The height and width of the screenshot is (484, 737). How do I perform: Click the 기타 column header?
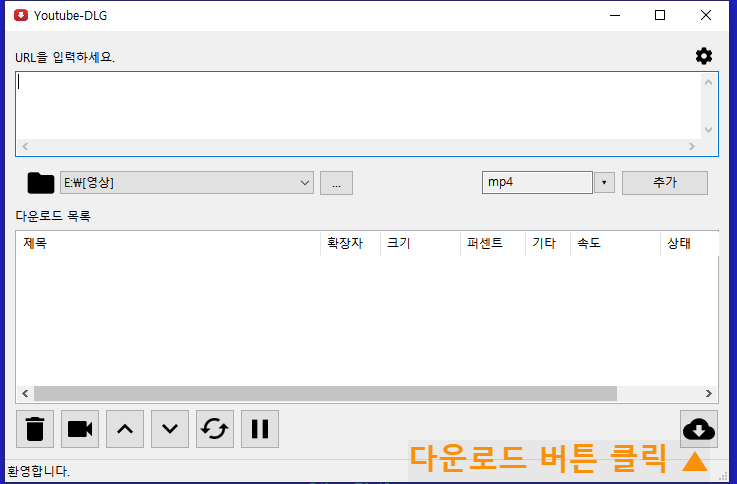[x=548, y=243]
